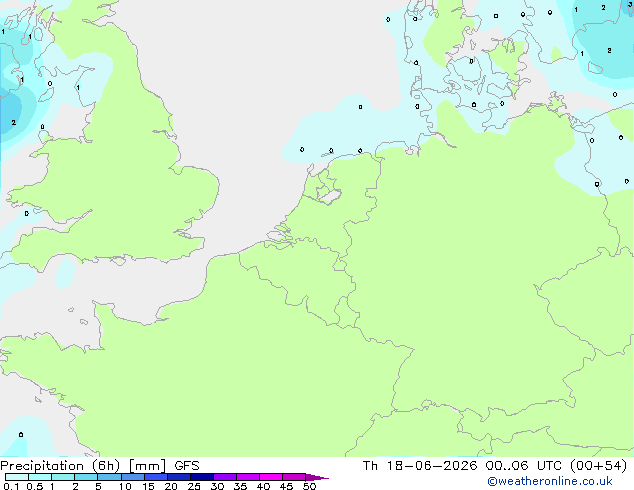Click the '(00+54)' forecast offset text
Viewport: 634px width, 490px height.
click(x=598, y=466)
